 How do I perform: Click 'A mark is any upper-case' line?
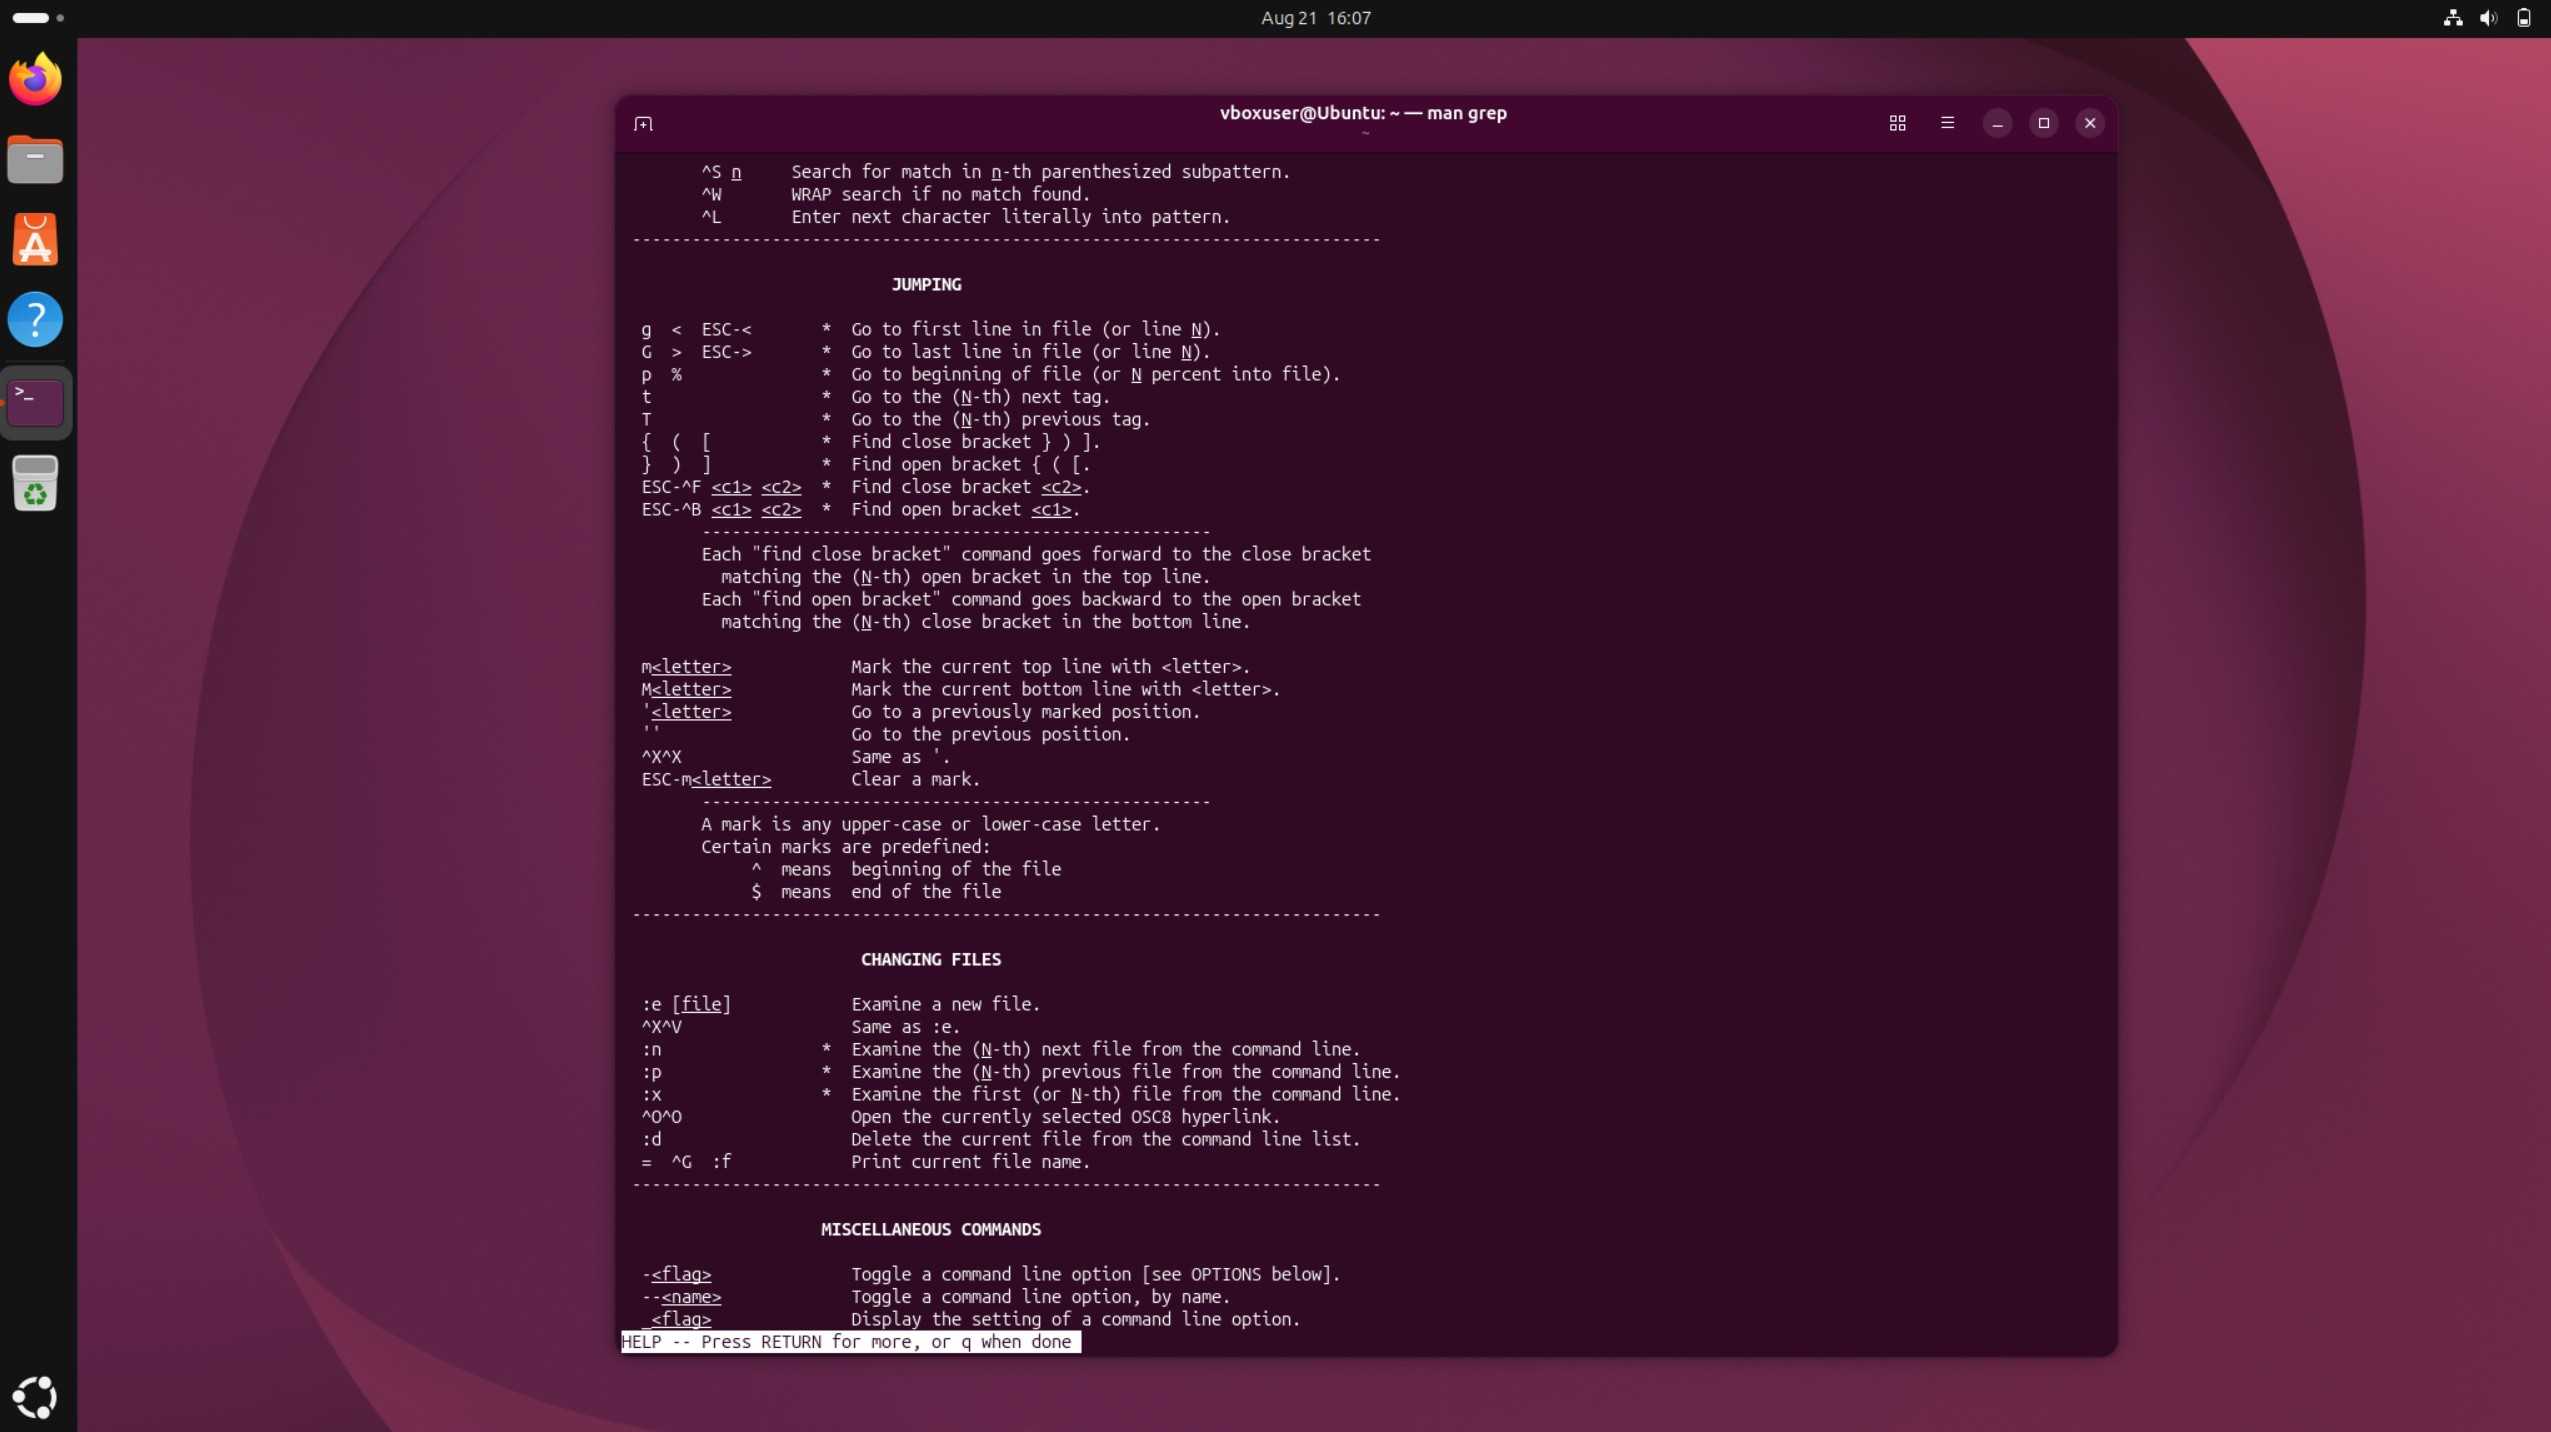click(x=930, y=824)
